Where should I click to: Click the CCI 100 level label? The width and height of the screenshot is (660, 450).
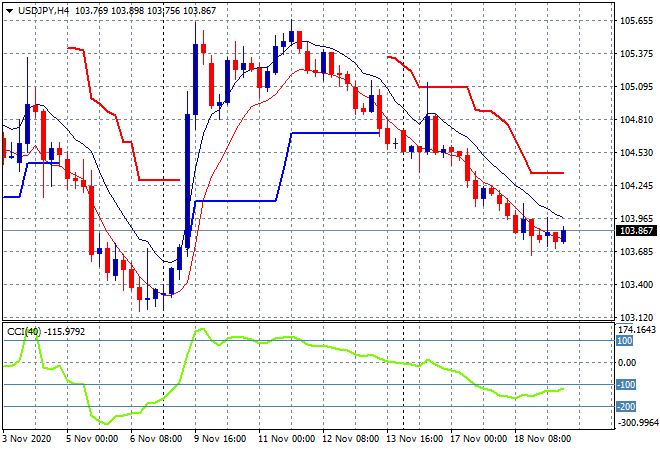[624, 341]
